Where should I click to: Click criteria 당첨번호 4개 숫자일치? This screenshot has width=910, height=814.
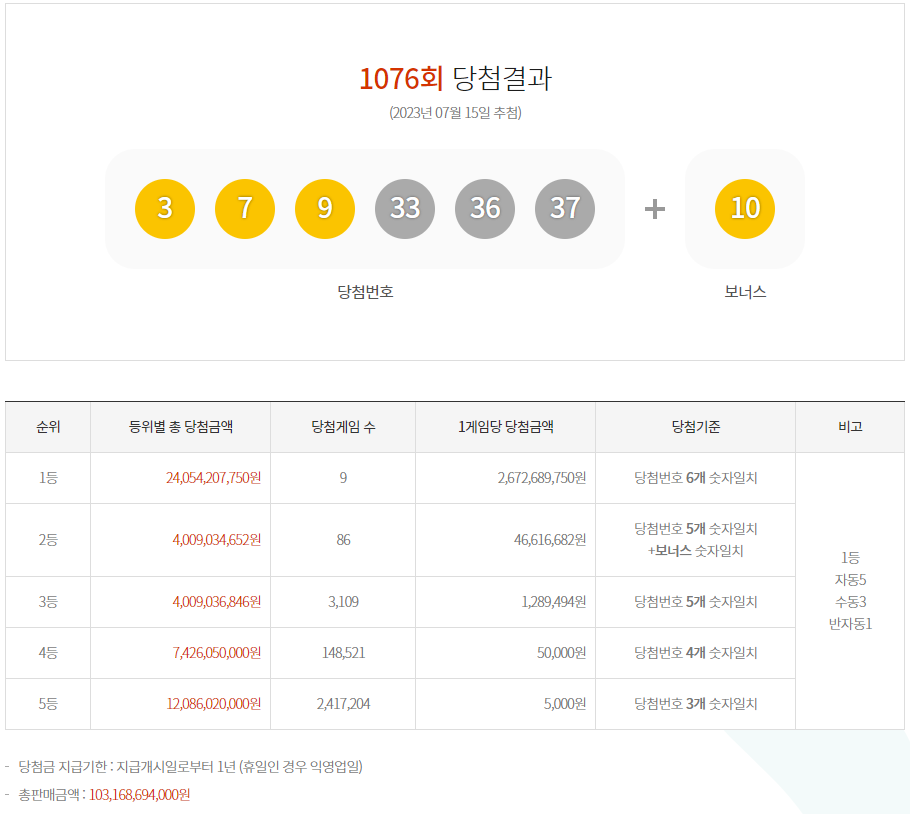click(696, 653)
